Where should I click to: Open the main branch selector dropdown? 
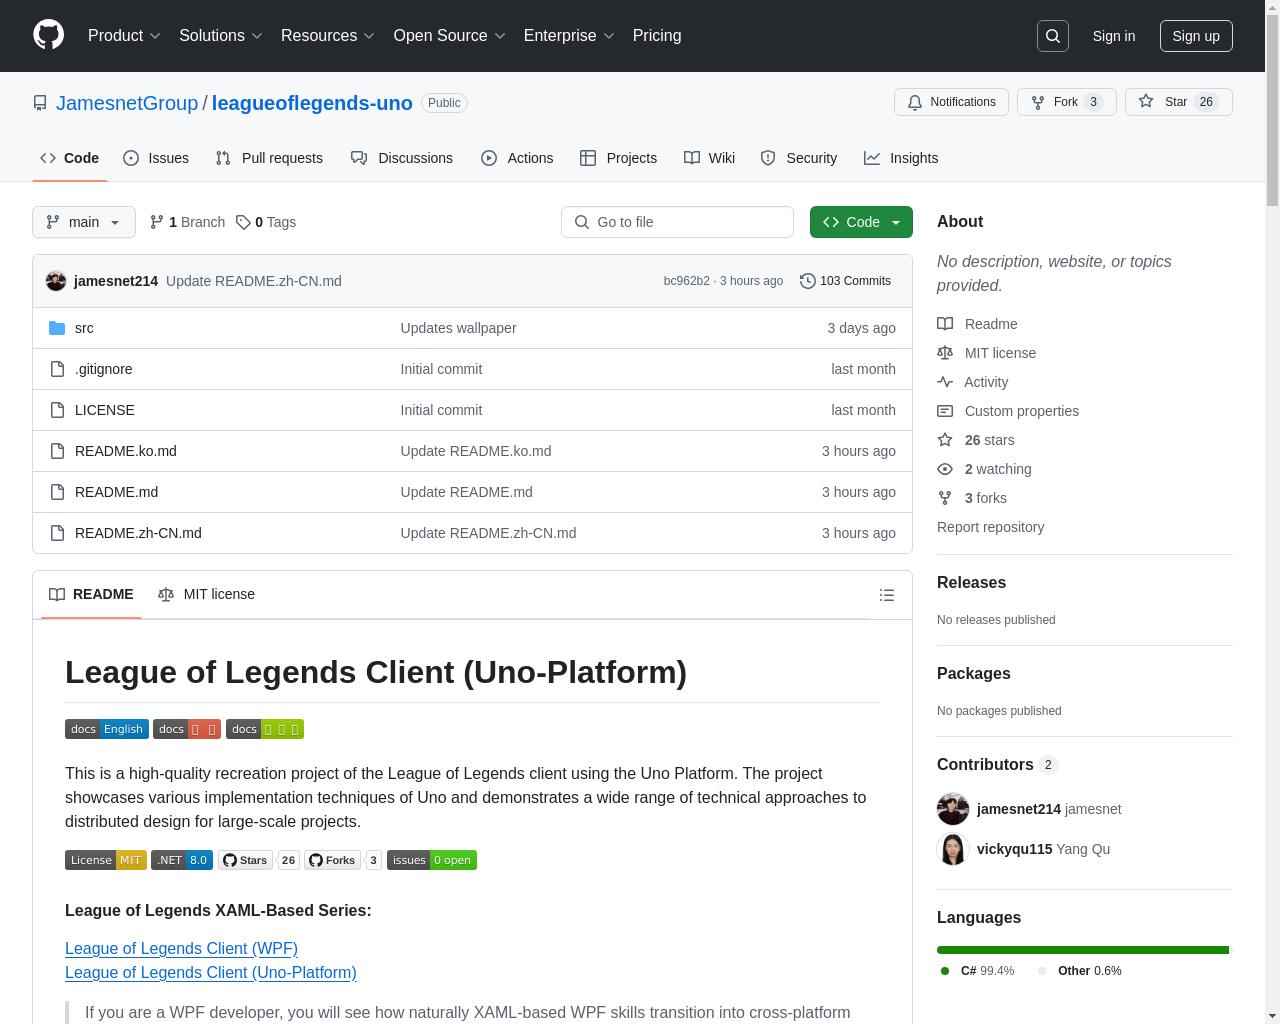[84, 222]
